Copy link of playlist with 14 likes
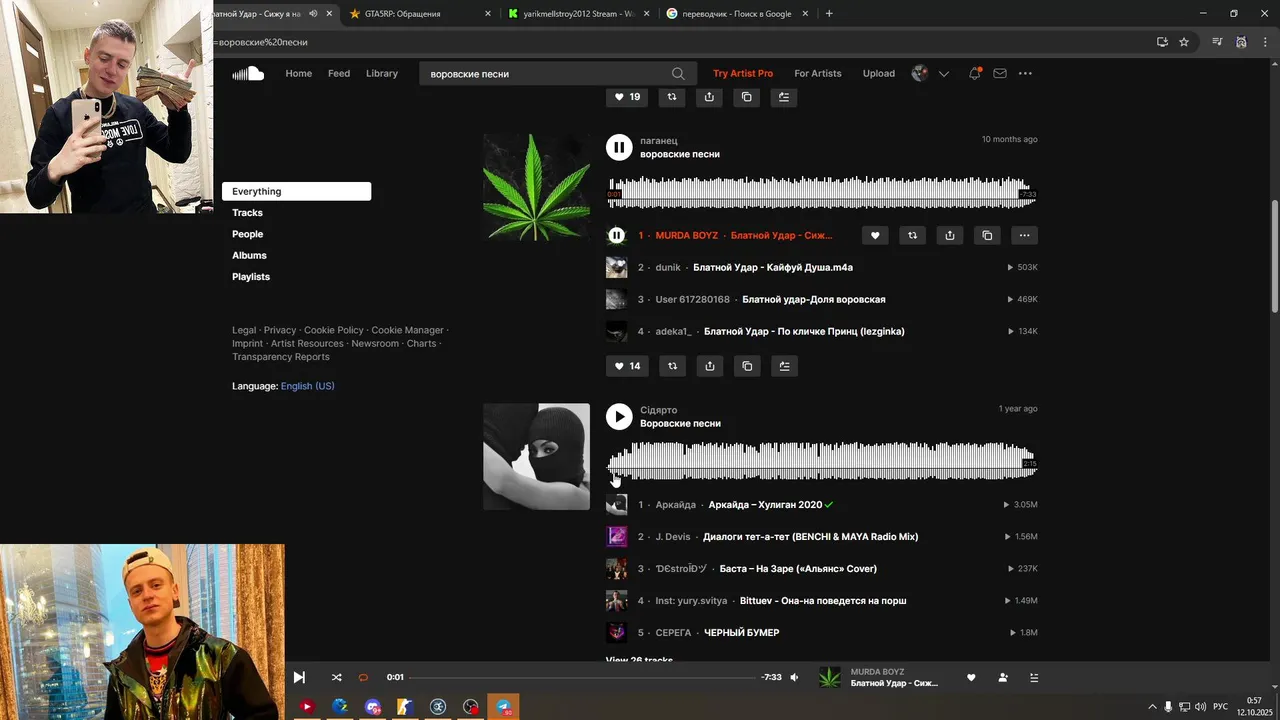 point(747,366)
